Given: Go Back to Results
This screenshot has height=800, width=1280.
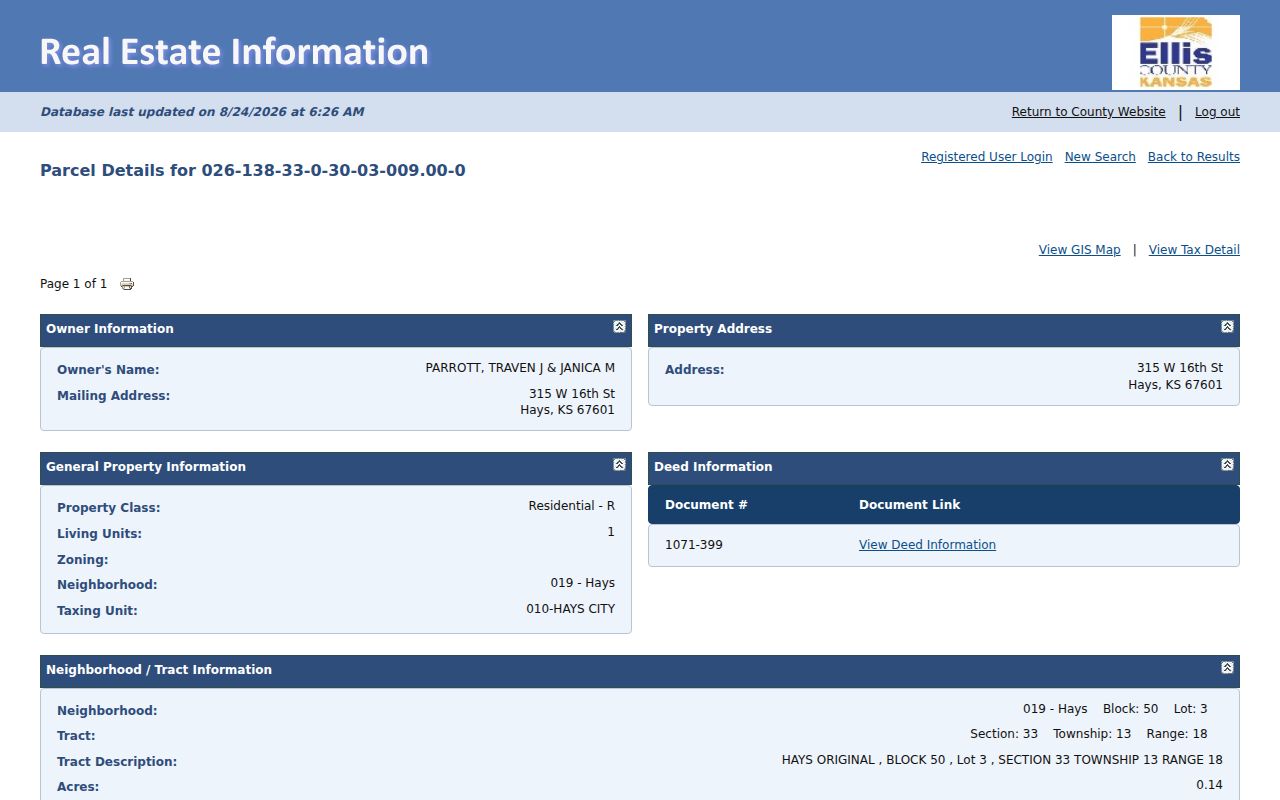Looking at the screenshot, I should (1193, 157).
